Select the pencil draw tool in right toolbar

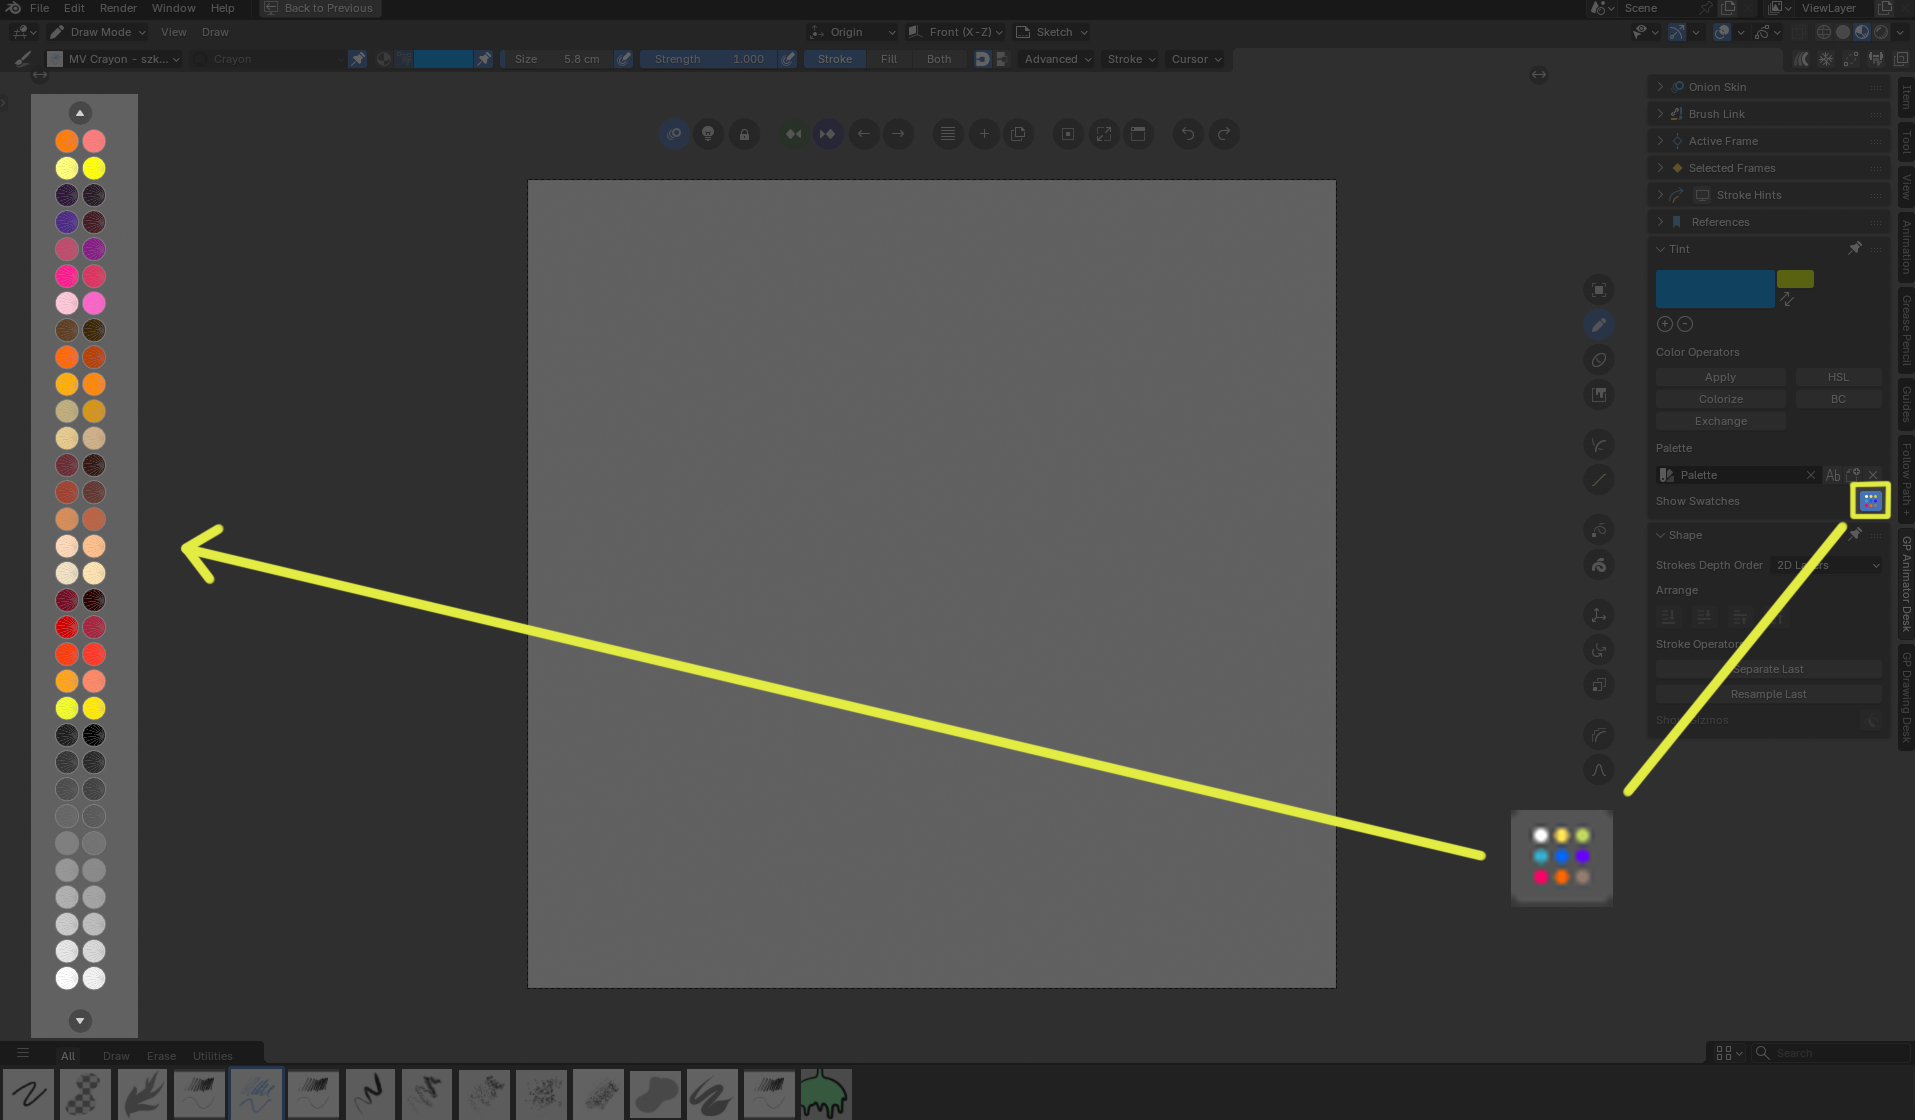click(1599, 325)
